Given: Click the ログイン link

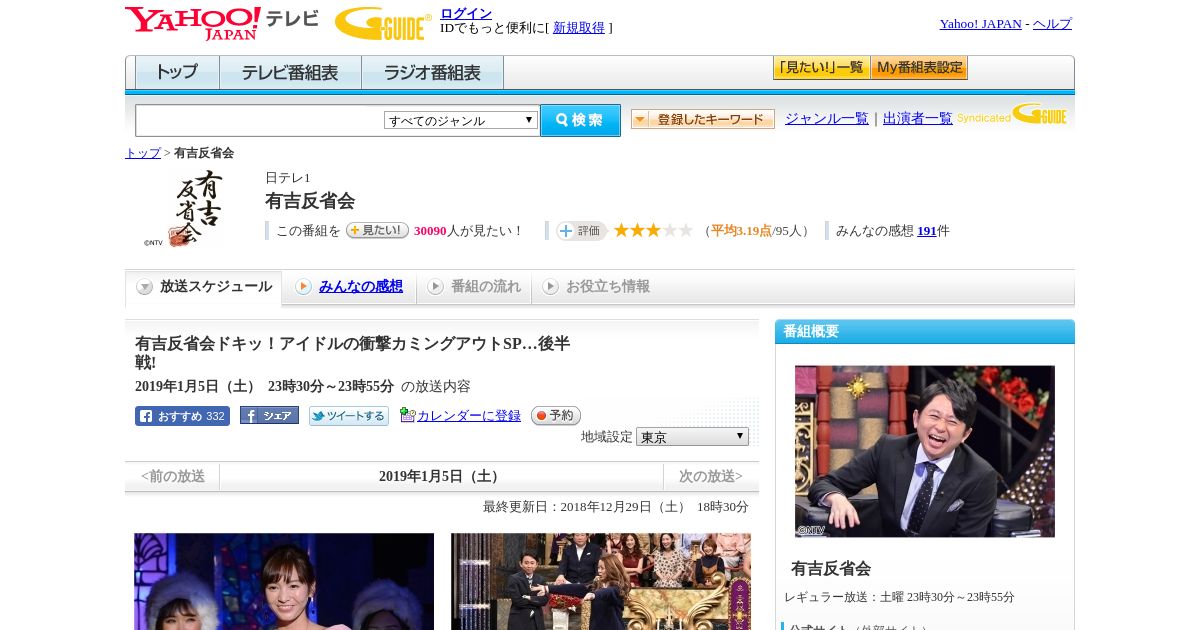Looking at the screenshot, I should [466, 13].
